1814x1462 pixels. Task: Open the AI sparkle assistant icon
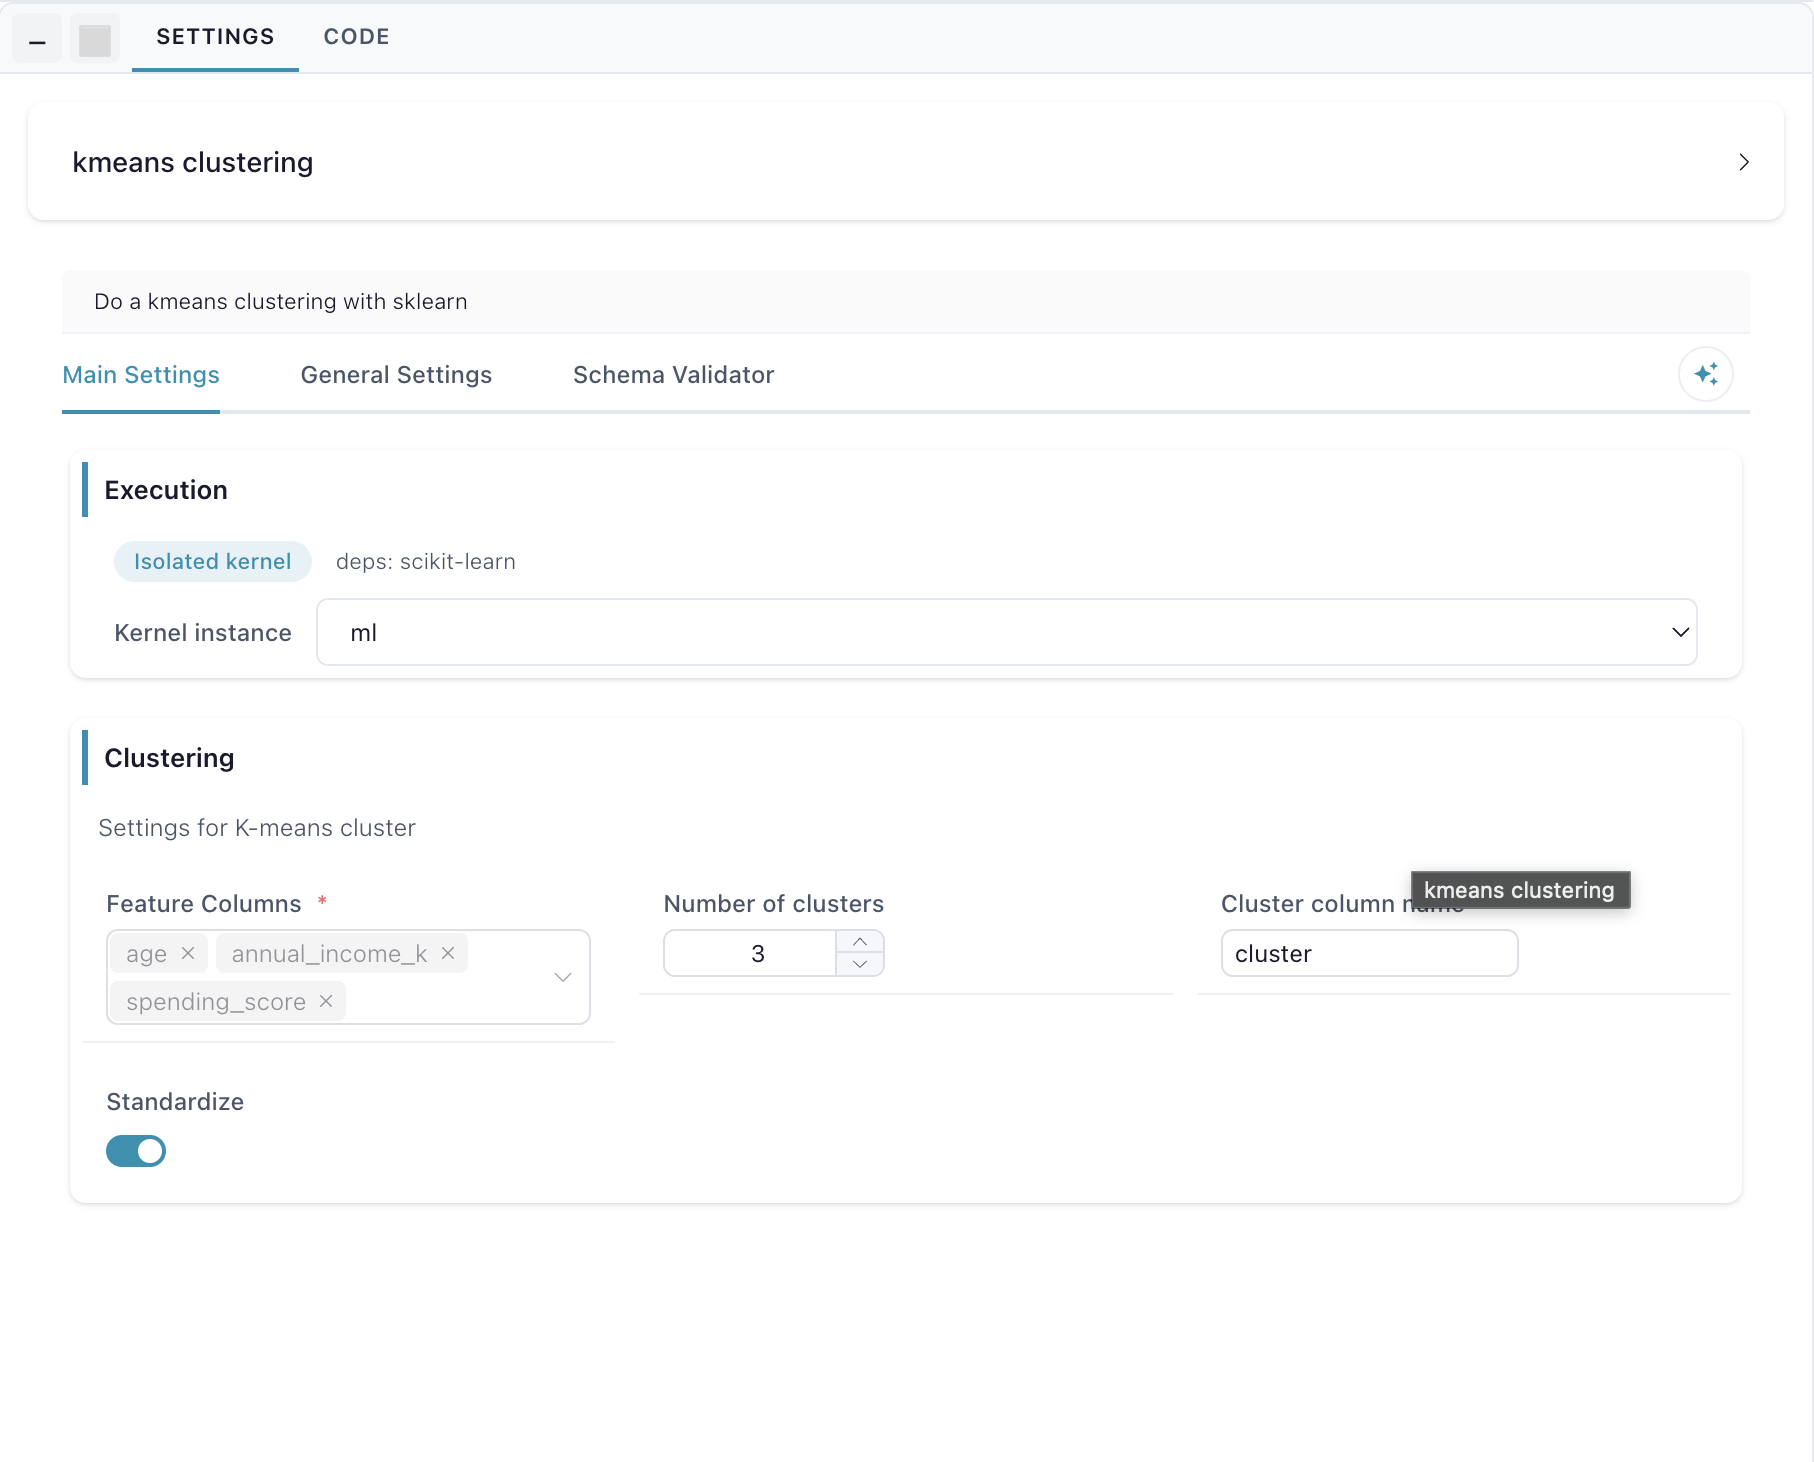[x=1705, y=374]
